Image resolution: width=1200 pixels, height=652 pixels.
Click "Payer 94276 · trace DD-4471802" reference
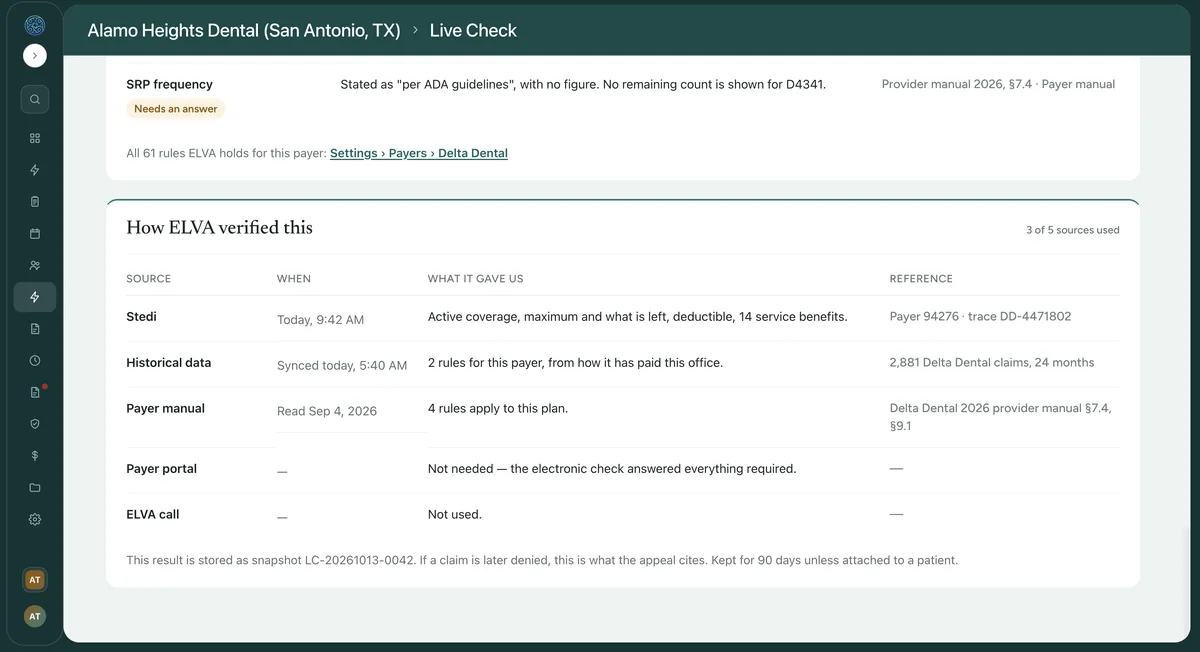[980, 316]
